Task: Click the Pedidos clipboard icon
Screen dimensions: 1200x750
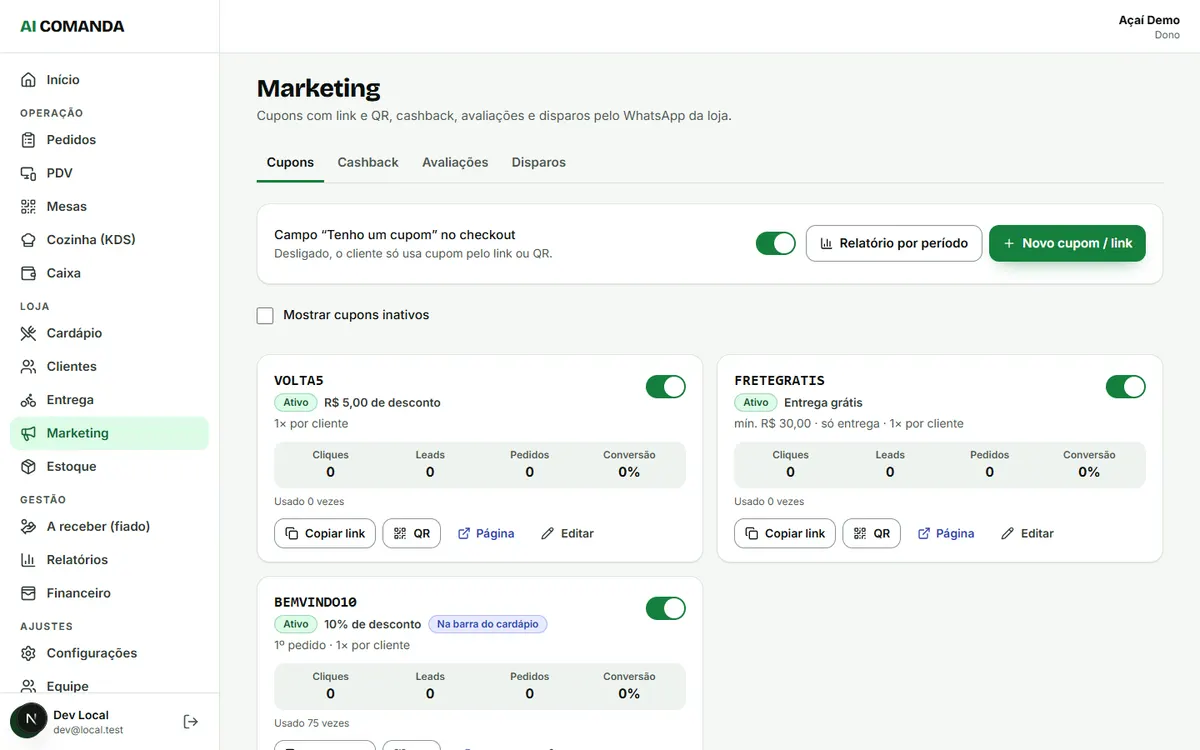Action: click(28, 140)
